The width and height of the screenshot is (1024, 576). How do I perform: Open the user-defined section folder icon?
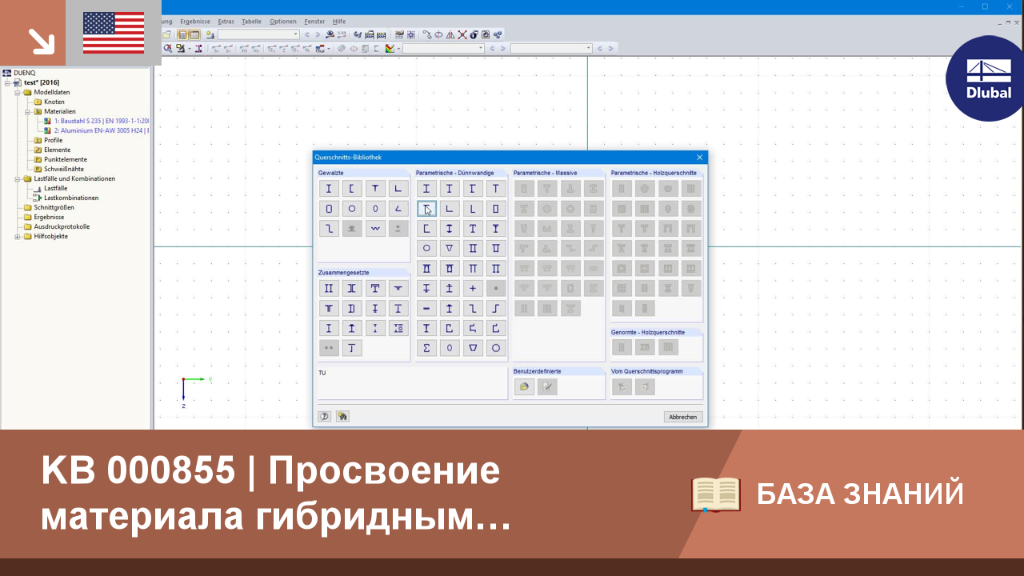click(524, 387)
